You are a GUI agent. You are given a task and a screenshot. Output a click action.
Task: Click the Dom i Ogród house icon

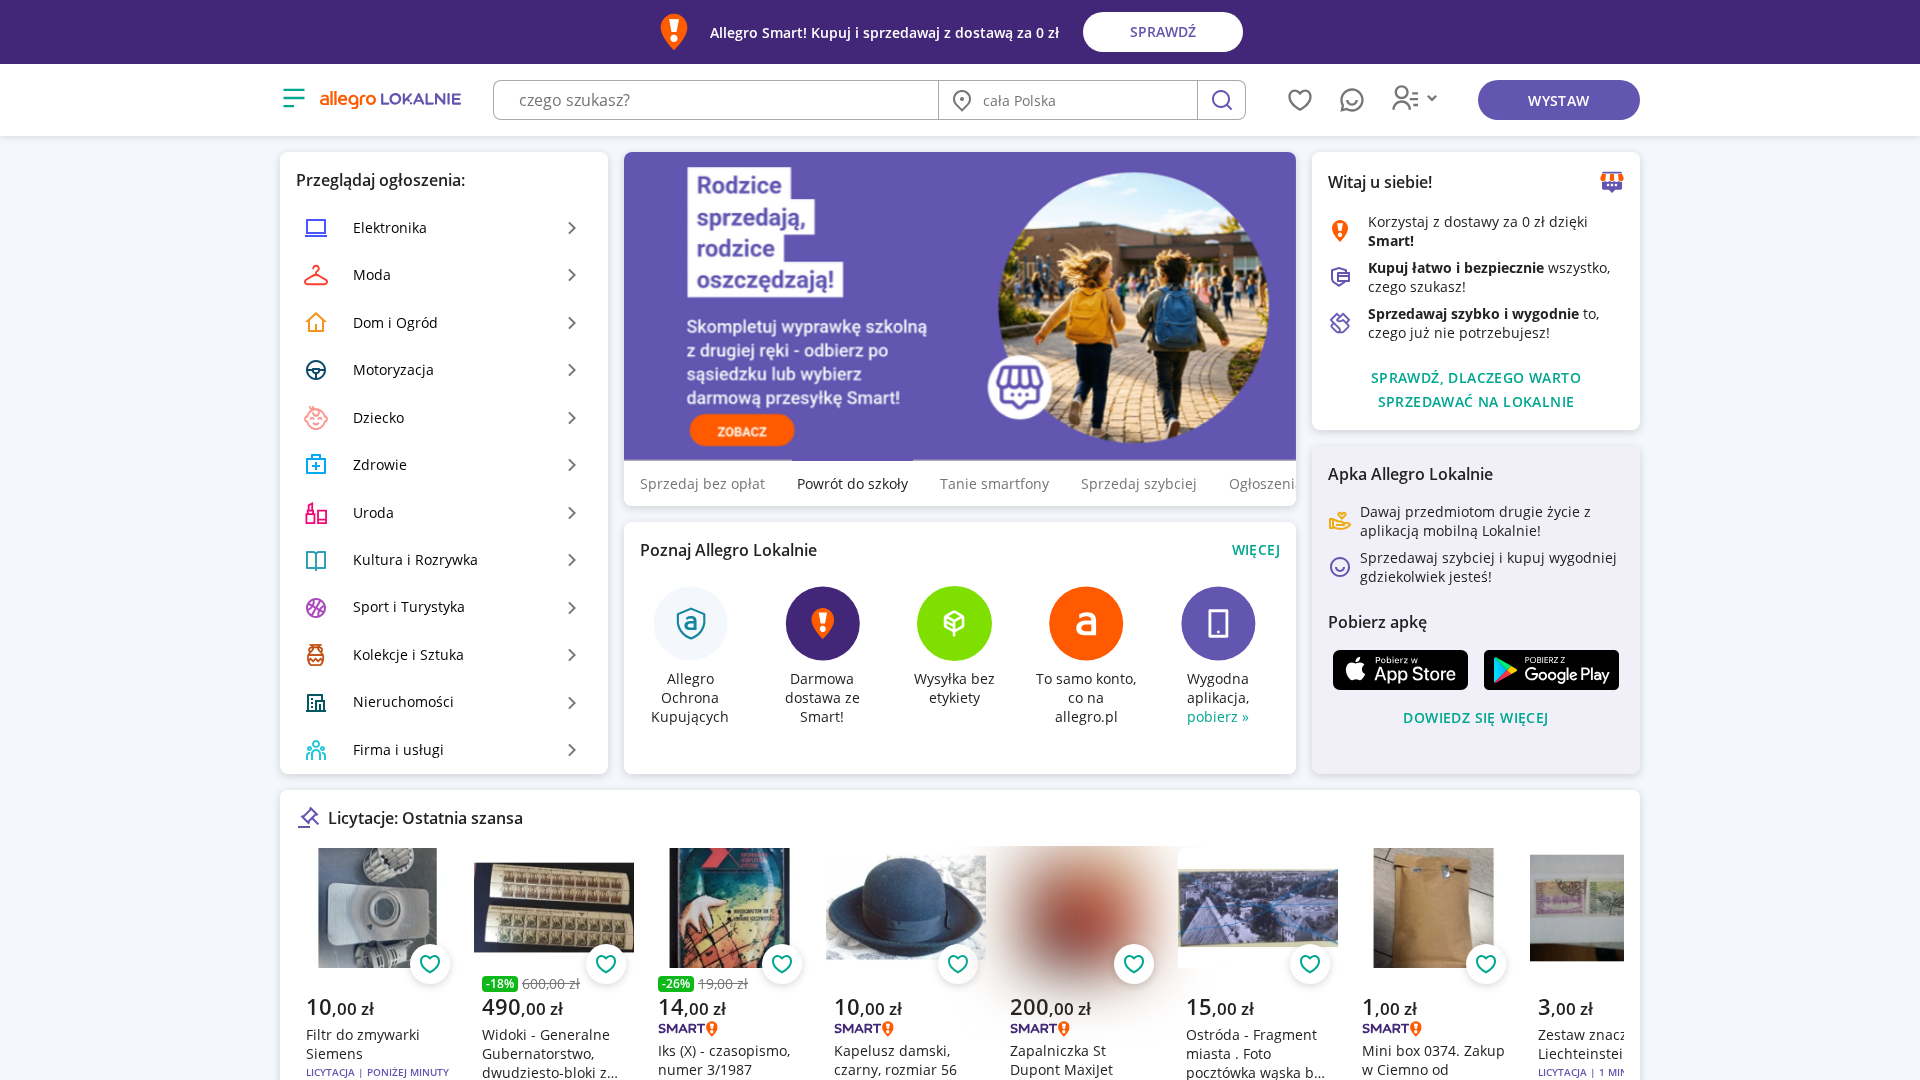tap(316, 323)
